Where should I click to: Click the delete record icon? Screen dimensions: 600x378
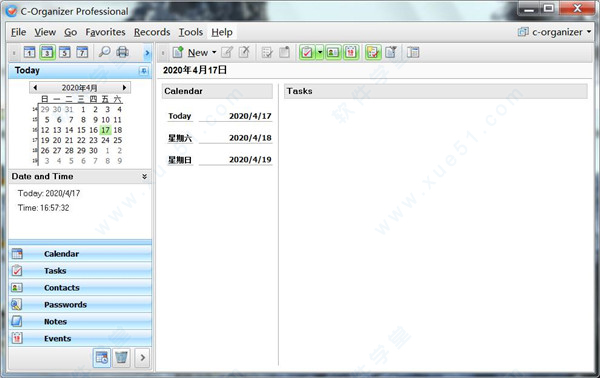click(244, 52)
